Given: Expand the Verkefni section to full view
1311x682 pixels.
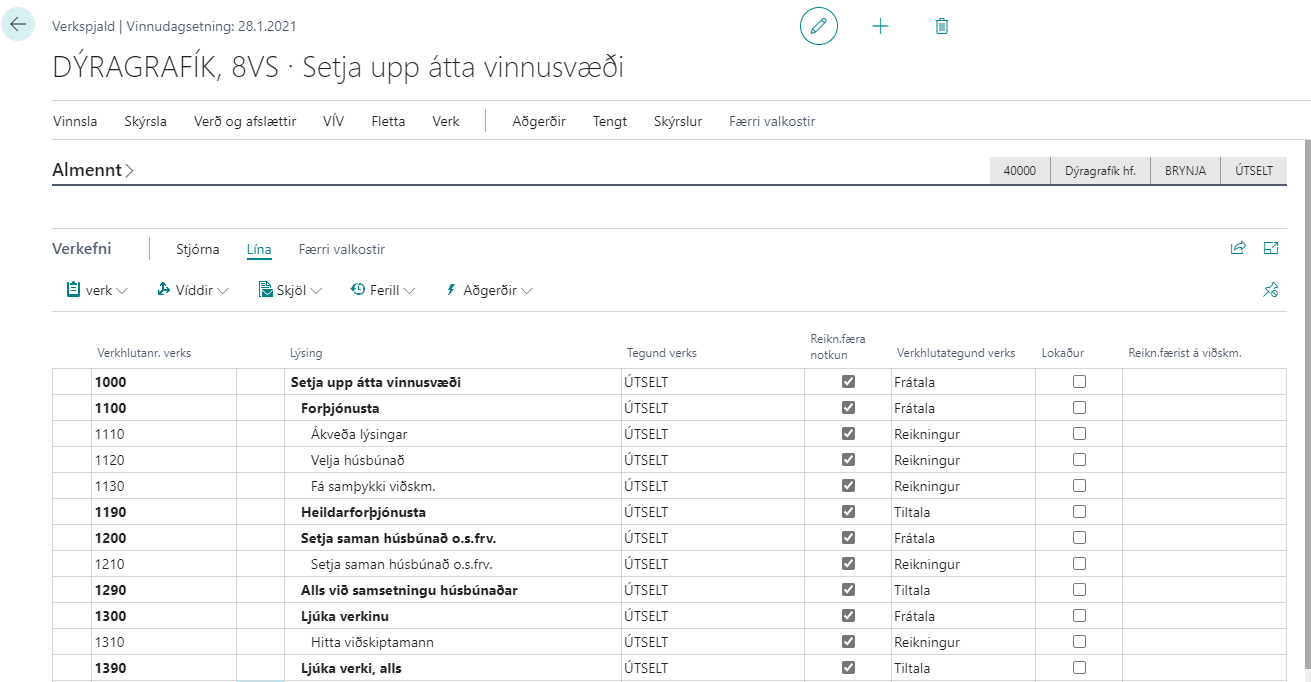Looking at the screenshot, I should point(1271,249).
